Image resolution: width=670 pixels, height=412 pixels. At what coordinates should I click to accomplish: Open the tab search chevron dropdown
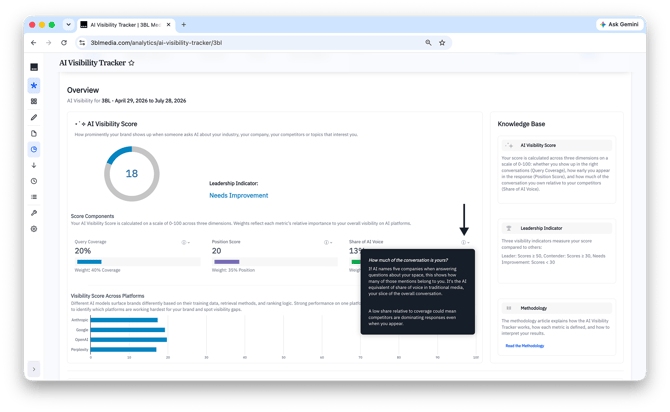point(68,25)
